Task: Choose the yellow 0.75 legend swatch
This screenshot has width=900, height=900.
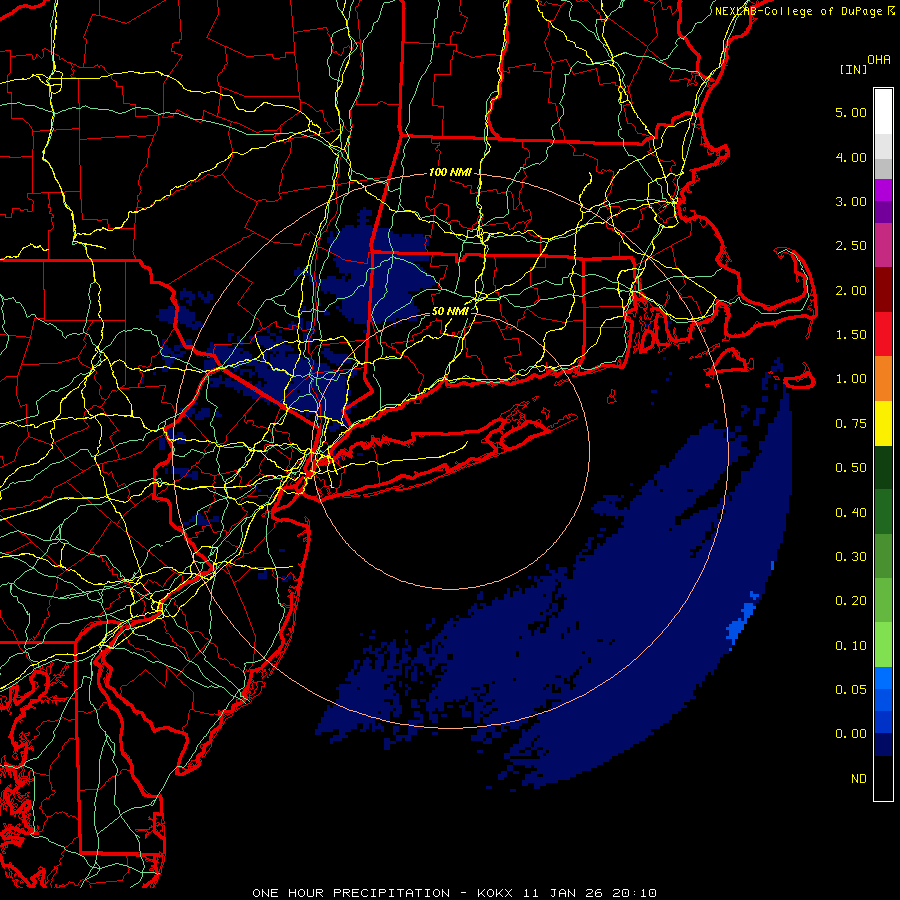Action: [x=883, y=423]
